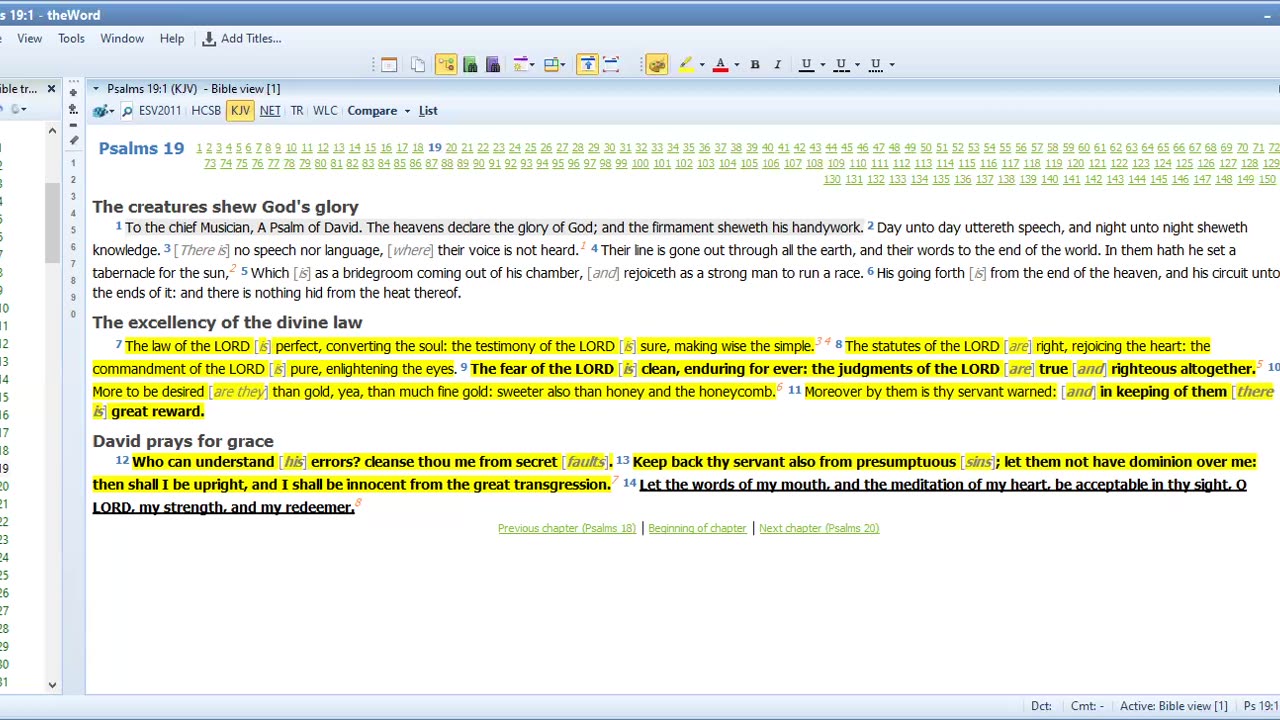The width and height of the screenshot is (1280, 720).
Task: Toggle the Bible tree structure icon
Action: click(446, 64)
